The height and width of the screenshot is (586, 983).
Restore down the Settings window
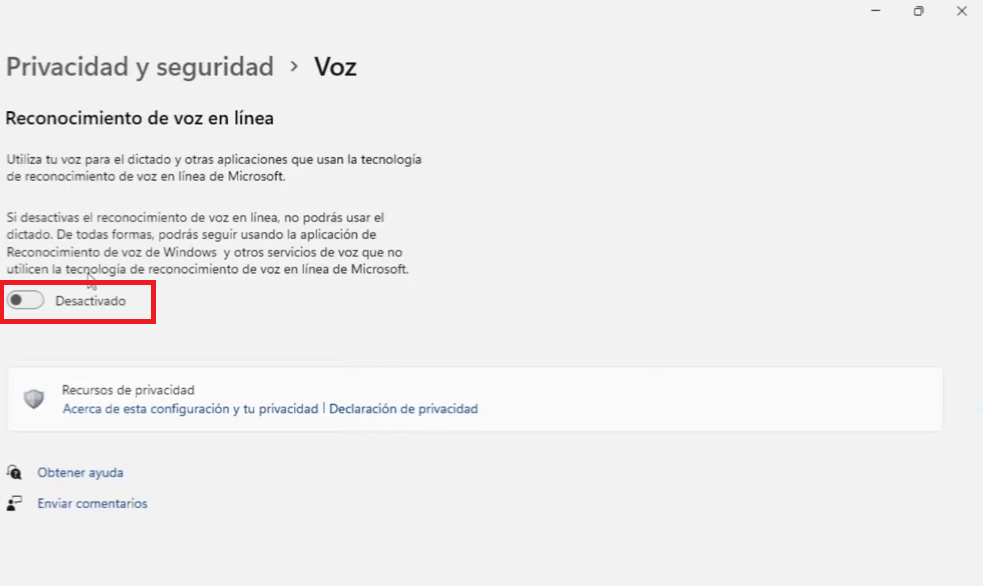918,11
